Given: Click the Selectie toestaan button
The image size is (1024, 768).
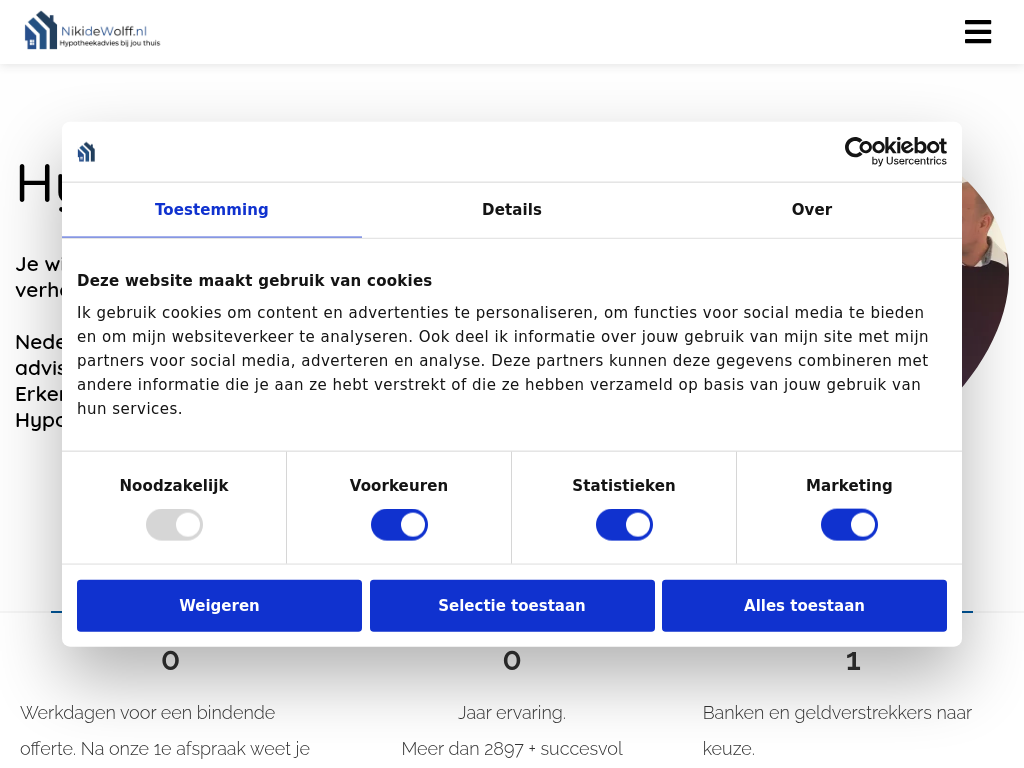Looking at the screenshot, I should (511, 606).
